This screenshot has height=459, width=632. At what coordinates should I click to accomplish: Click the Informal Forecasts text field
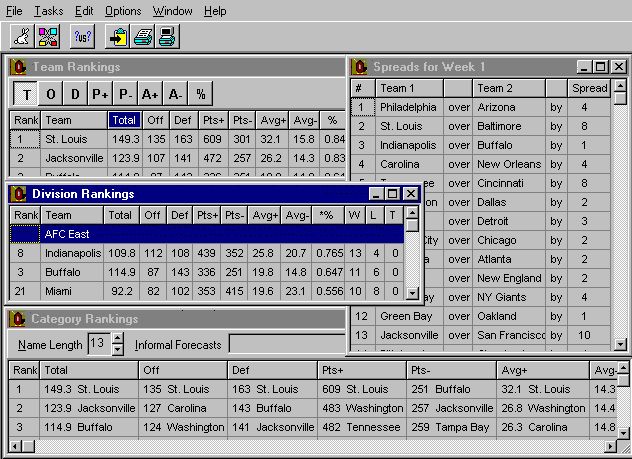point(287,345)
